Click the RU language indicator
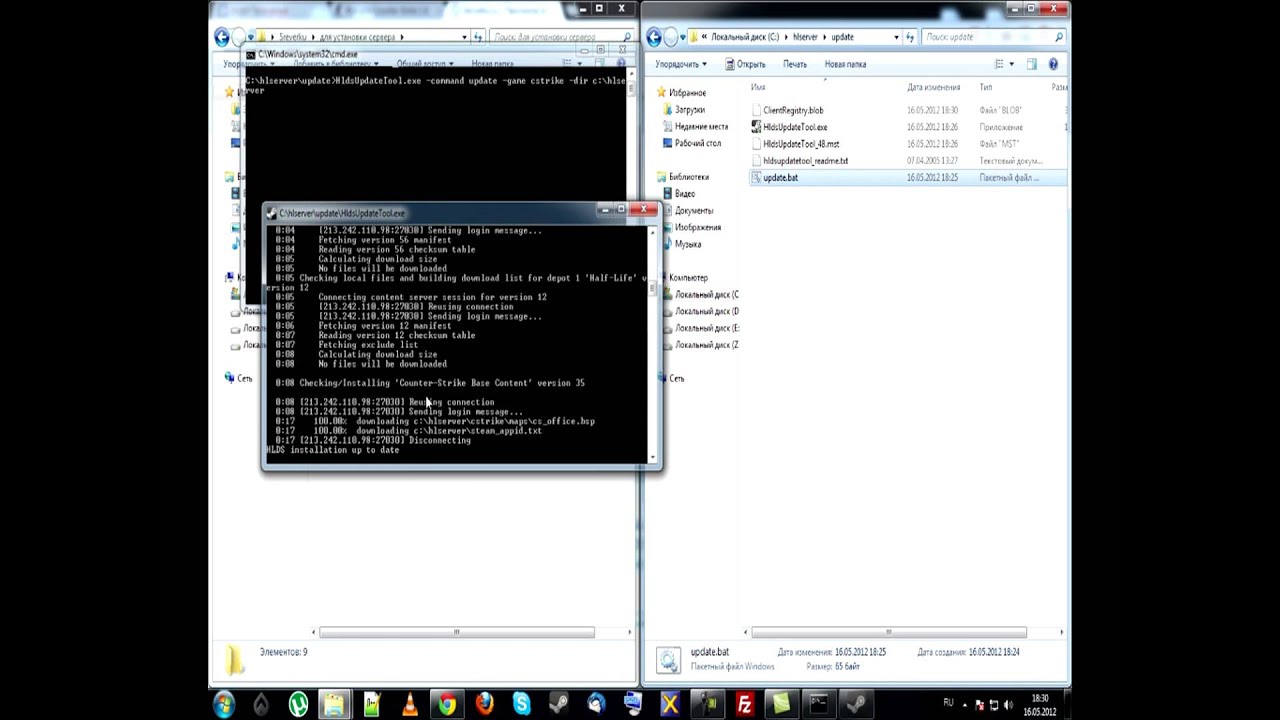 (948, 704)
